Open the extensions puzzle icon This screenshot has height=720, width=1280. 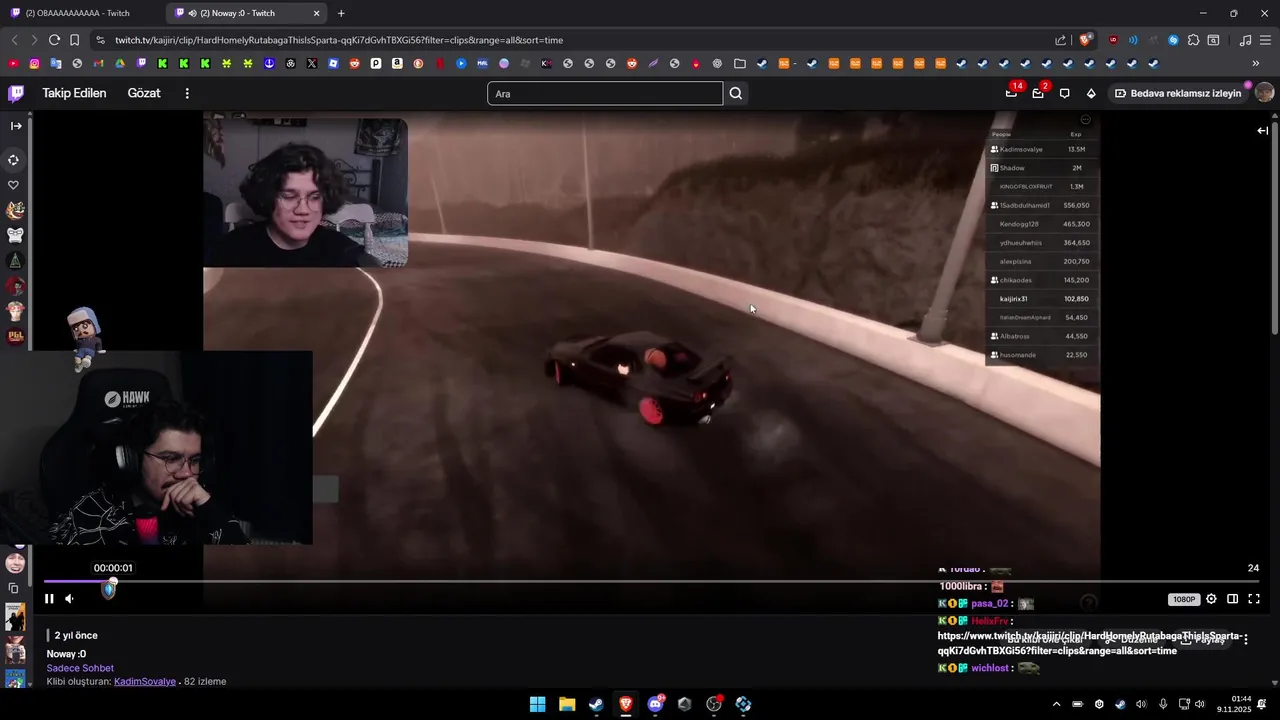click(1193, 40)
